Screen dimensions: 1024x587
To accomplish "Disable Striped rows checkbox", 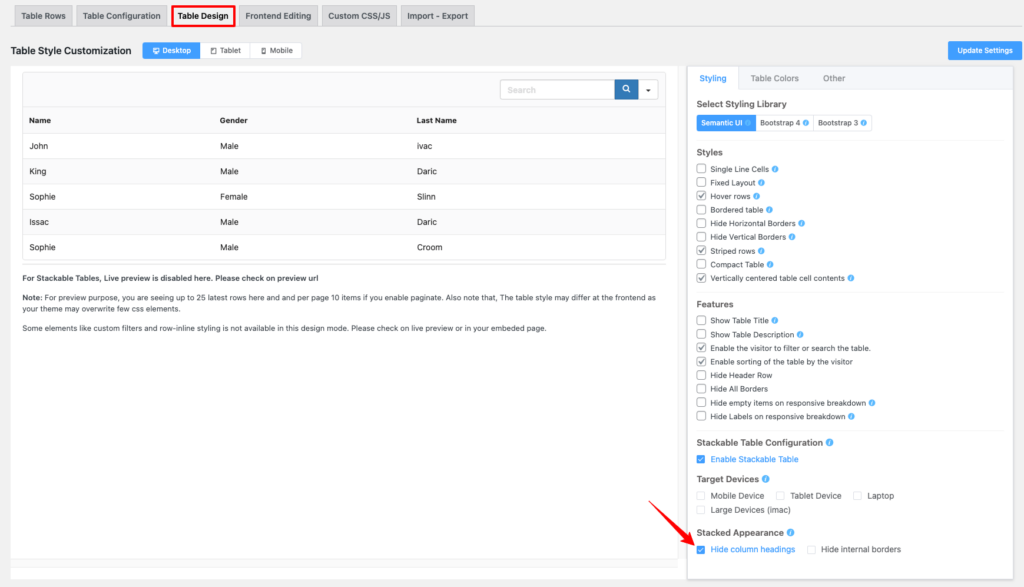I will click(701, 251).
